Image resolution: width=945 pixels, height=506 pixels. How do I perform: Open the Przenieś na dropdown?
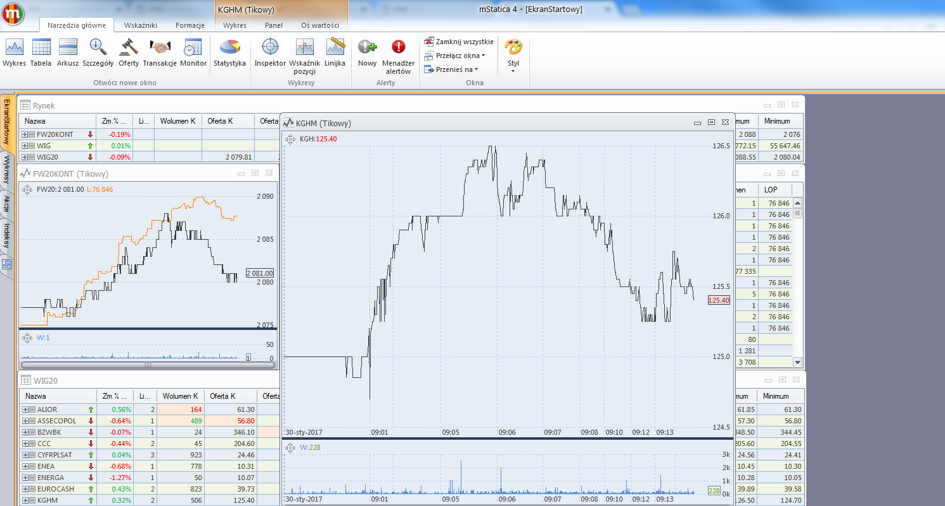451,69
